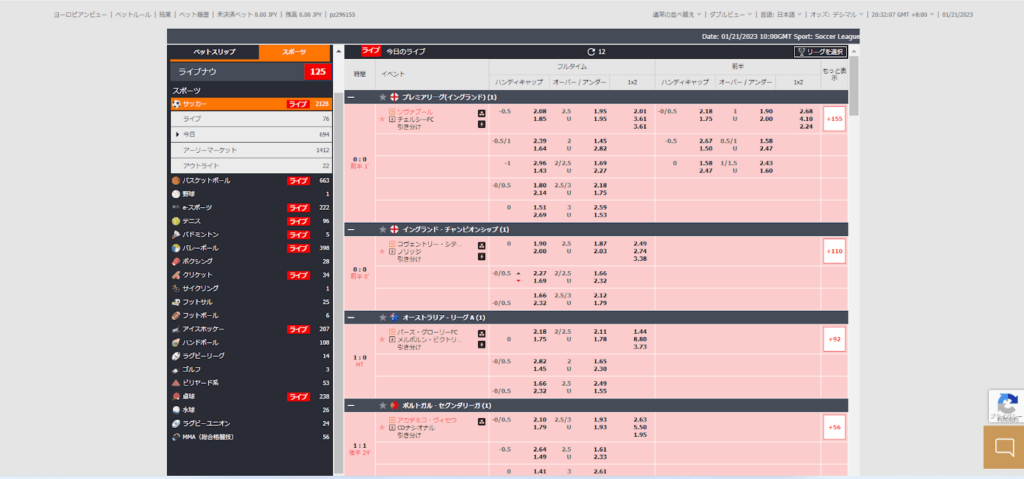
Task: Expand the 今日 submenu arrow
Action: (177, 134)
